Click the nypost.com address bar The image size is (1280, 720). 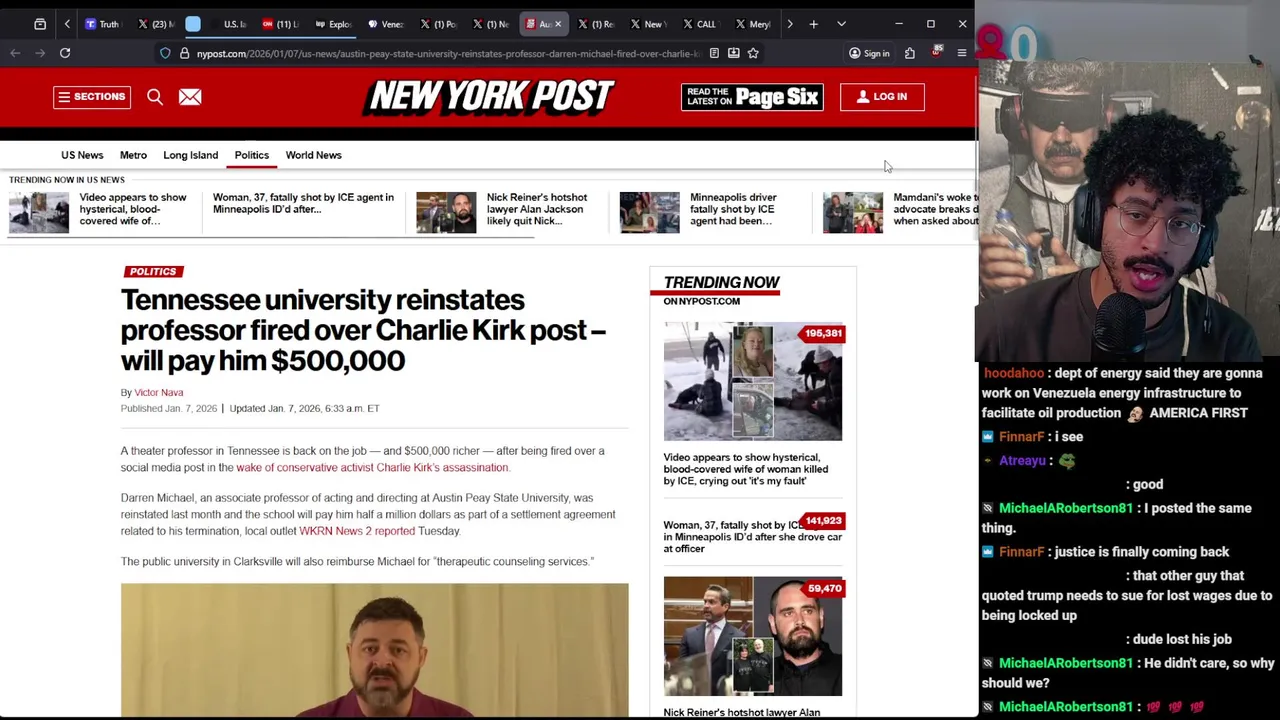[448, 53]
